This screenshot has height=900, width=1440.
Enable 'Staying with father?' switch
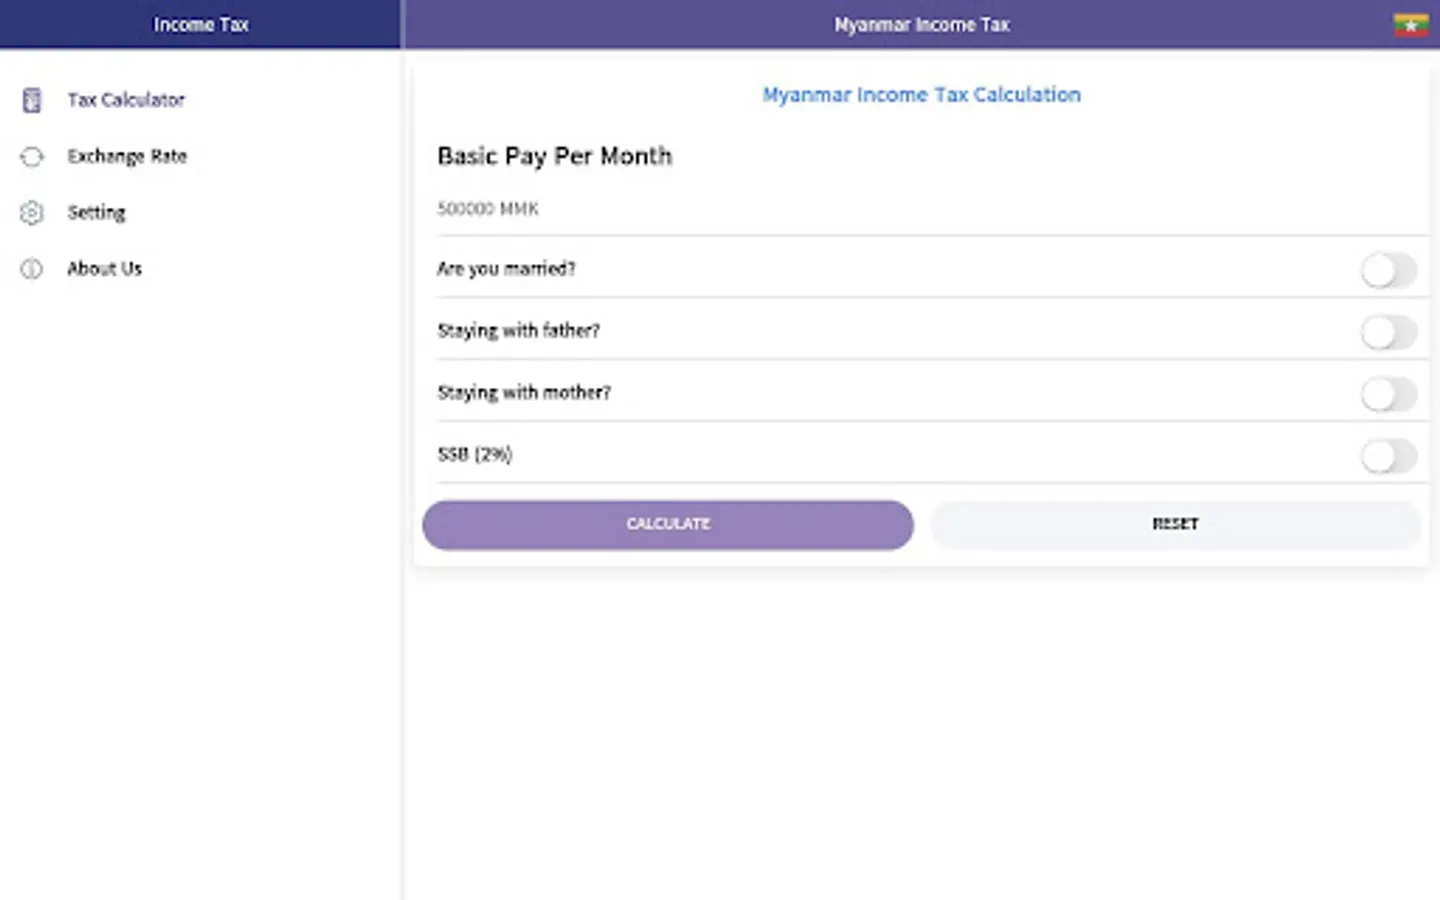pyautogui.click(x=1388, y=332)
